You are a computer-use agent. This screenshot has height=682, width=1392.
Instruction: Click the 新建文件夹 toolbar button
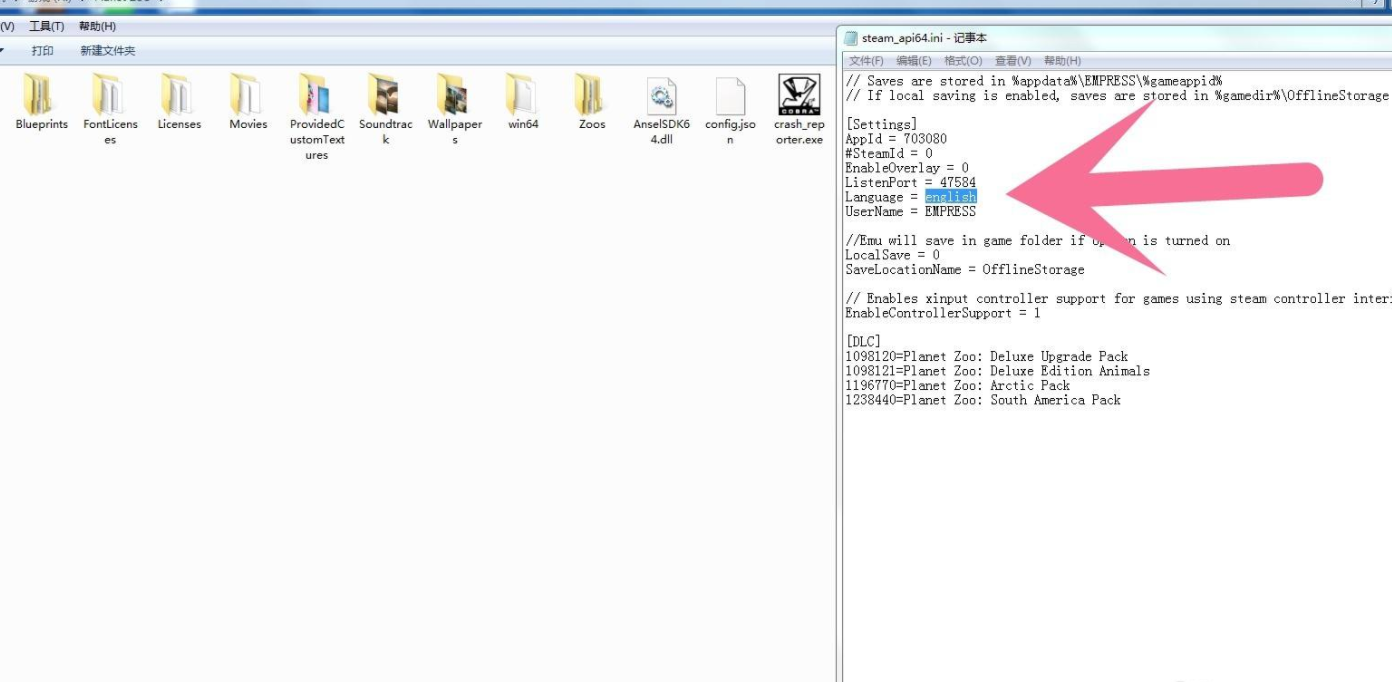click(108, 50)
